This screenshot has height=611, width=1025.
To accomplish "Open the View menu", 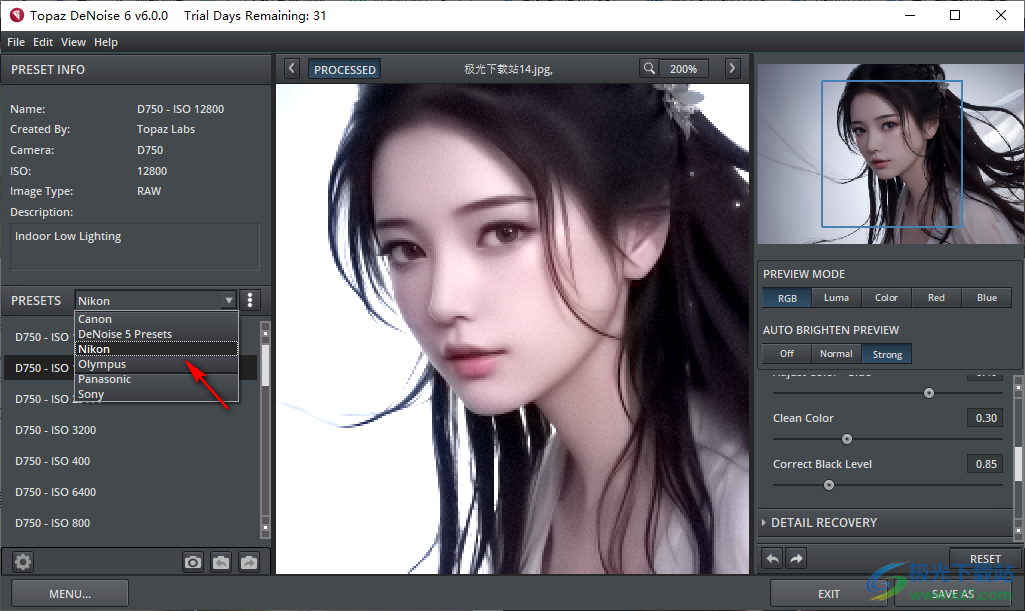I will pyautogui.click(x=73, y=42).
